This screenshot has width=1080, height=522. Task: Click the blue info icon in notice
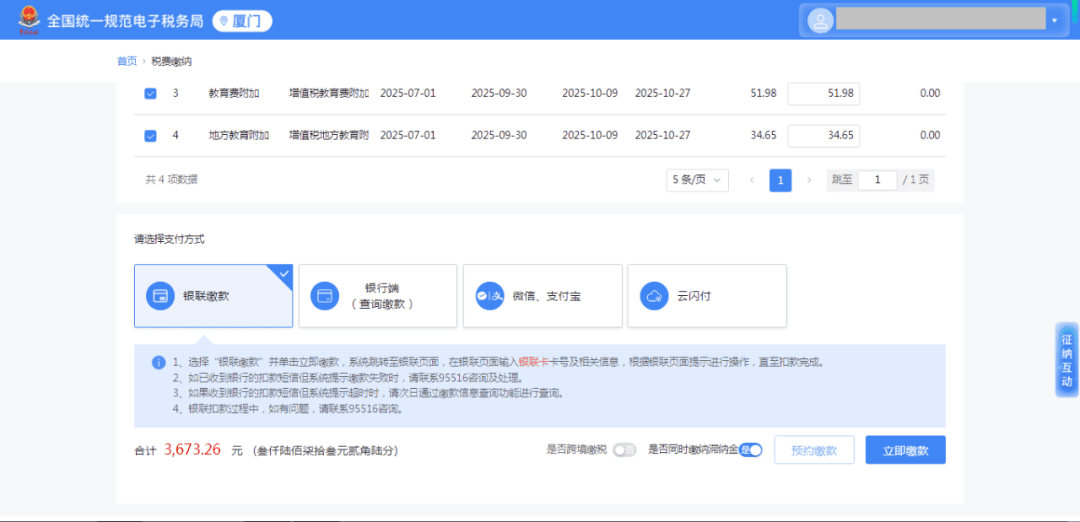[158, 362]
